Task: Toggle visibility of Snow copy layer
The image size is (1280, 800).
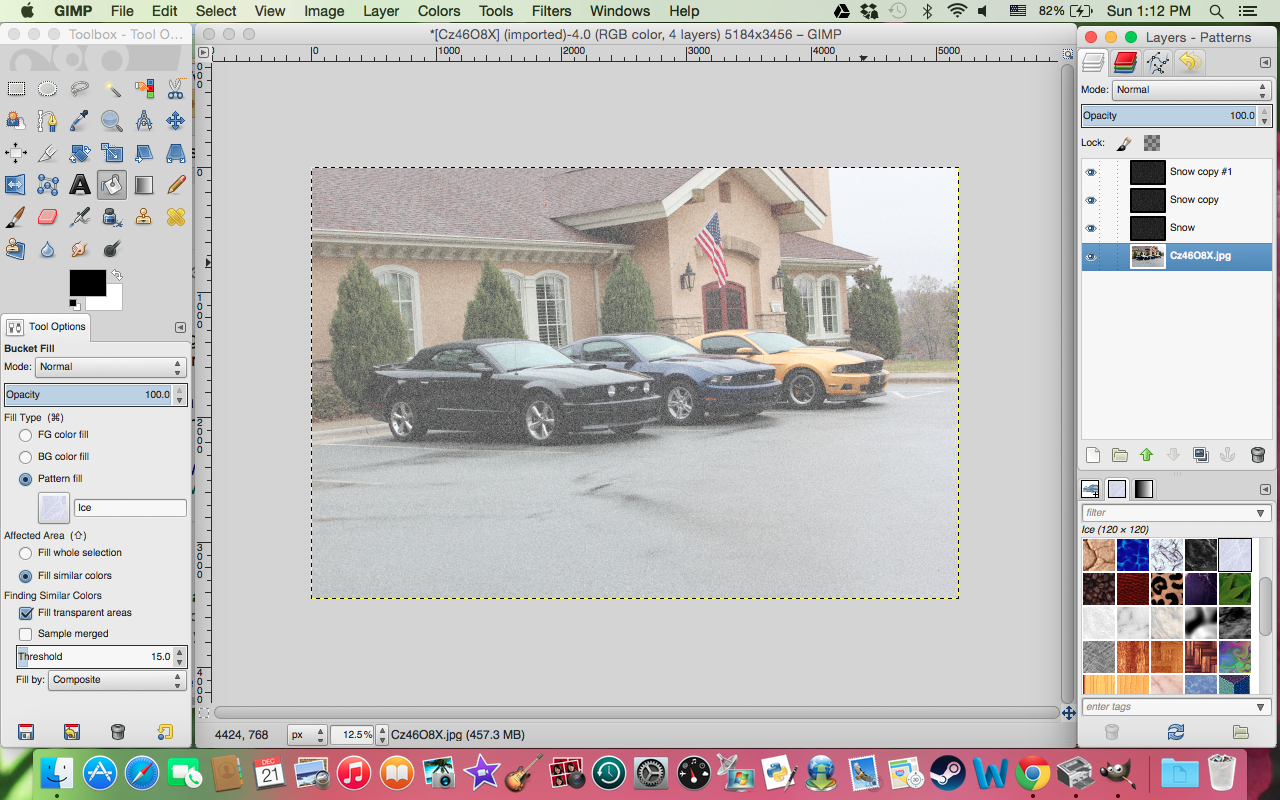Action: tap(1091, 200)
